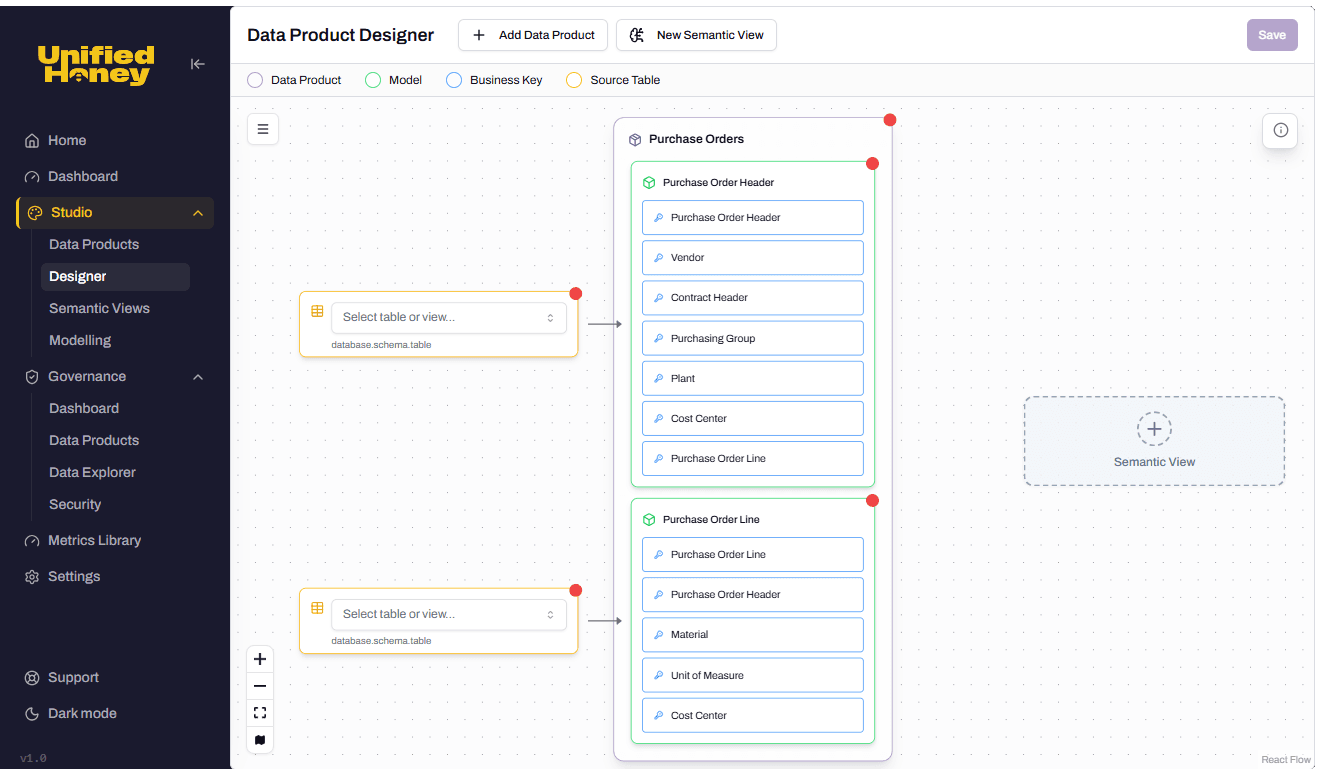Select the Purchasing Group business key
The height and width of the screenshot is (775, 1322).
point(753,339)
